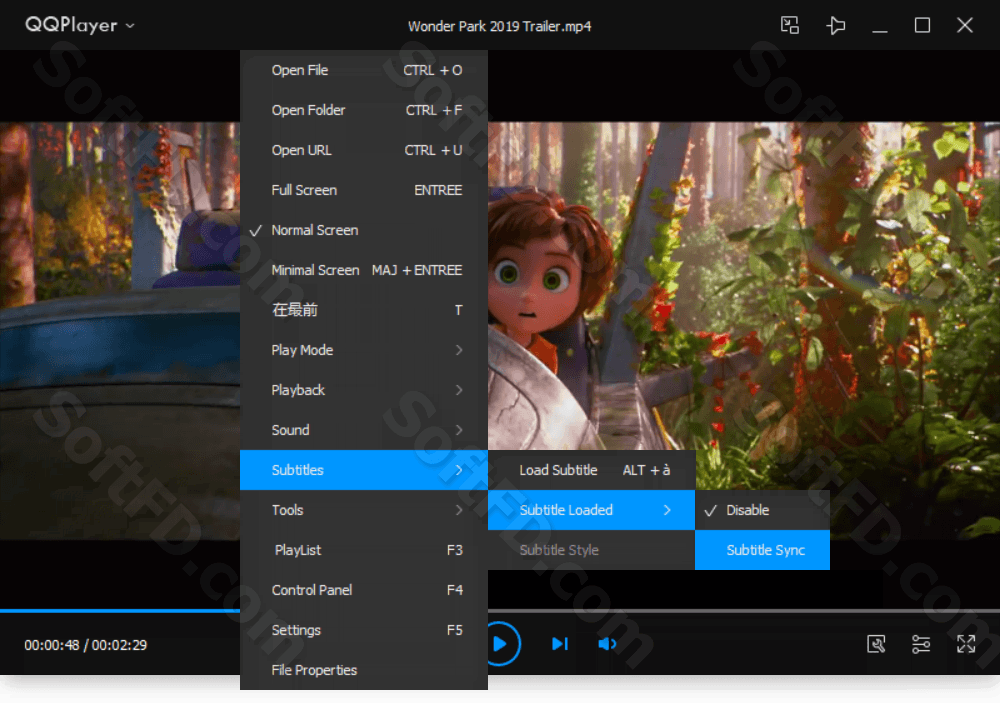Skip to next video with the next button
This screenshot has height=703, width=1000.
click(559, 644)
